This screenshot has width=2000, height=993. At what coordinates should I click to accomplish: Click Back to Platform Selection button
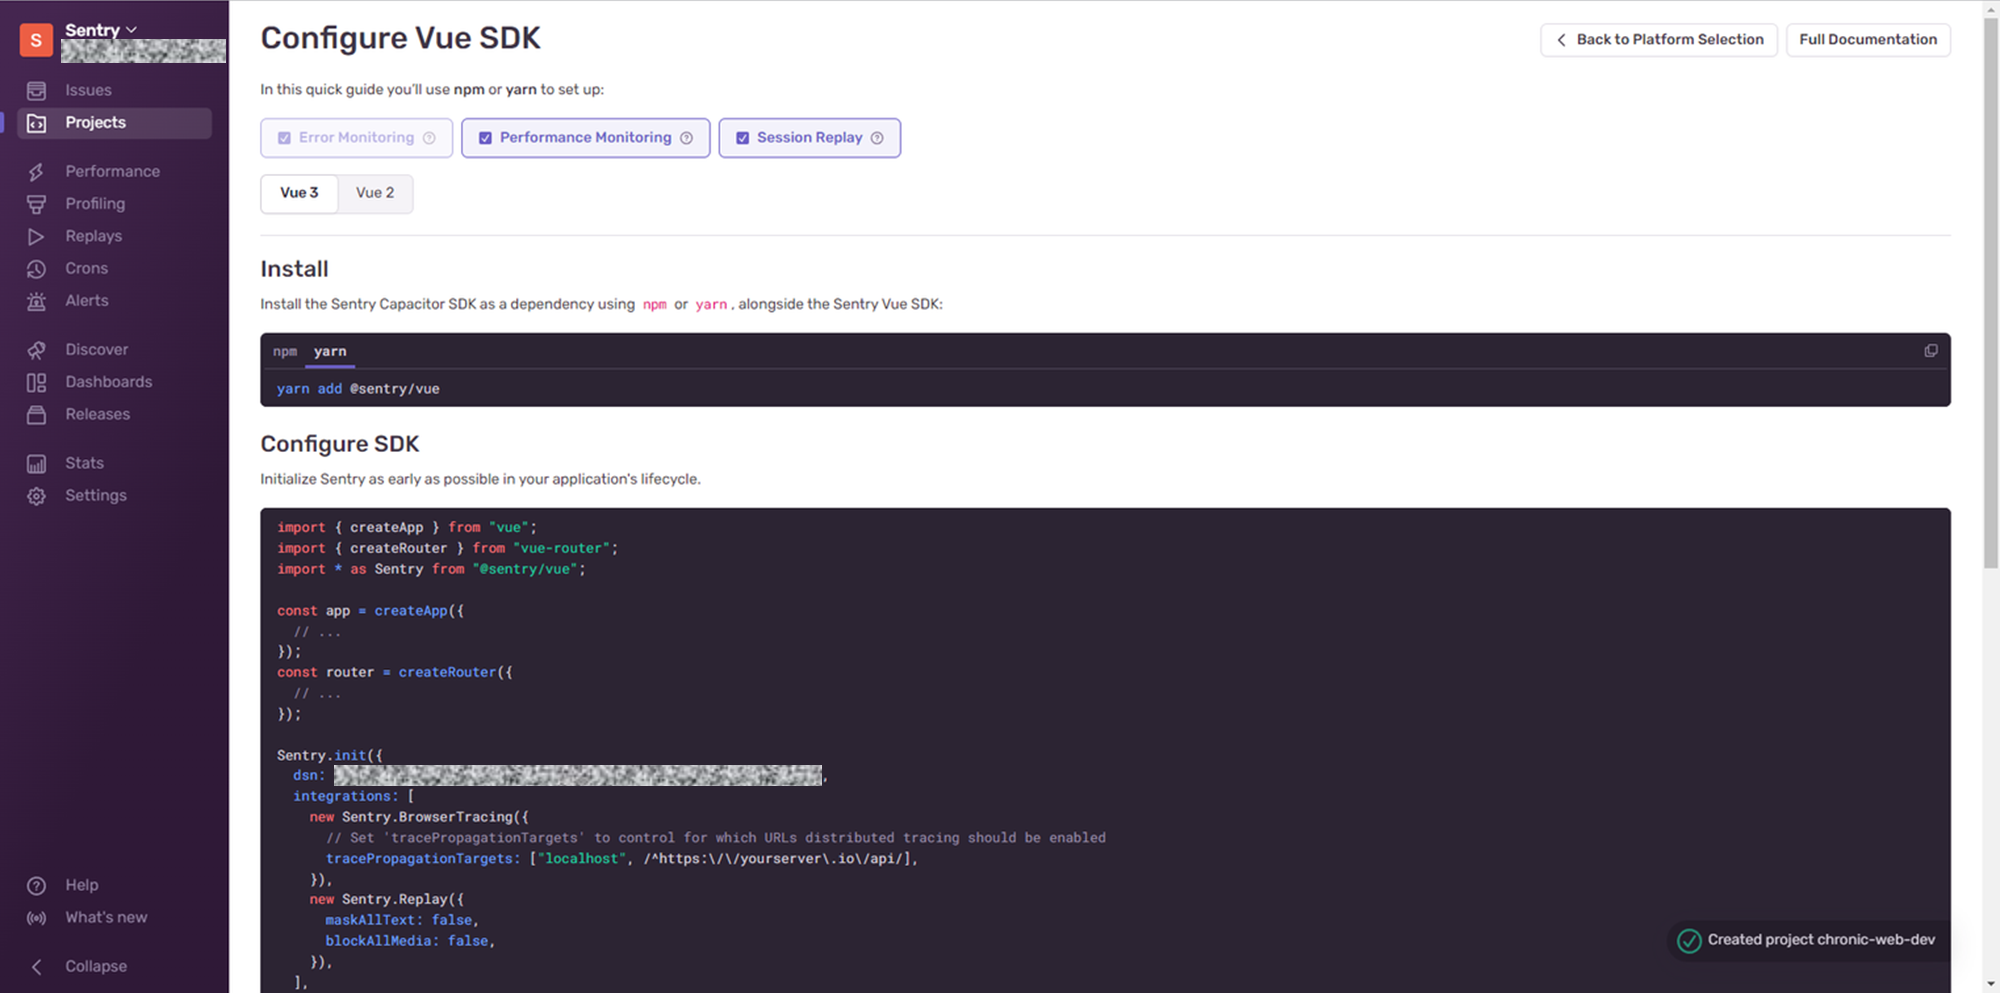(x=1659, y=40)
